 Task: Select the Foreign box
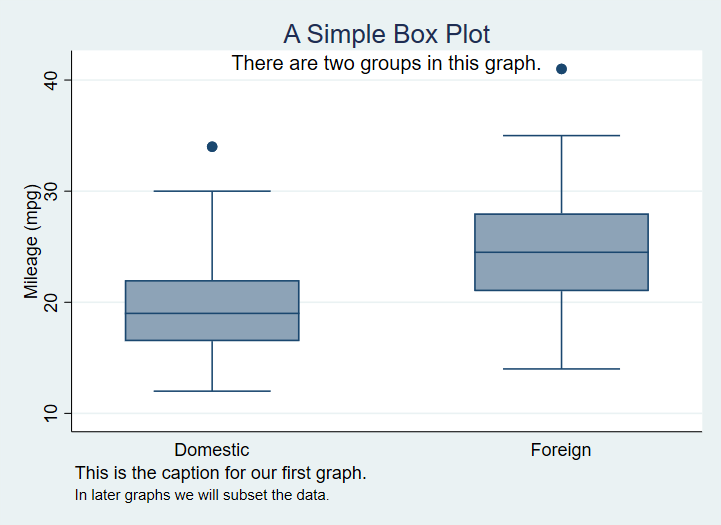tap(561, 233)
